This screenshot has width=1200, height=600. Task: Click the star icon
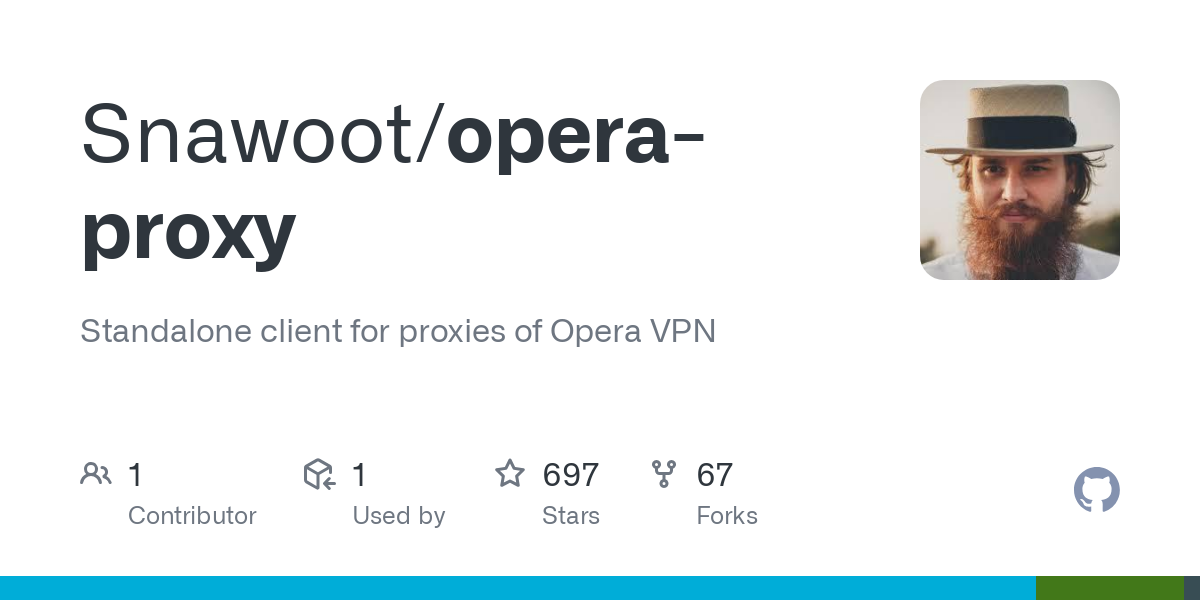pyautogui.click(x=510, y=473)
